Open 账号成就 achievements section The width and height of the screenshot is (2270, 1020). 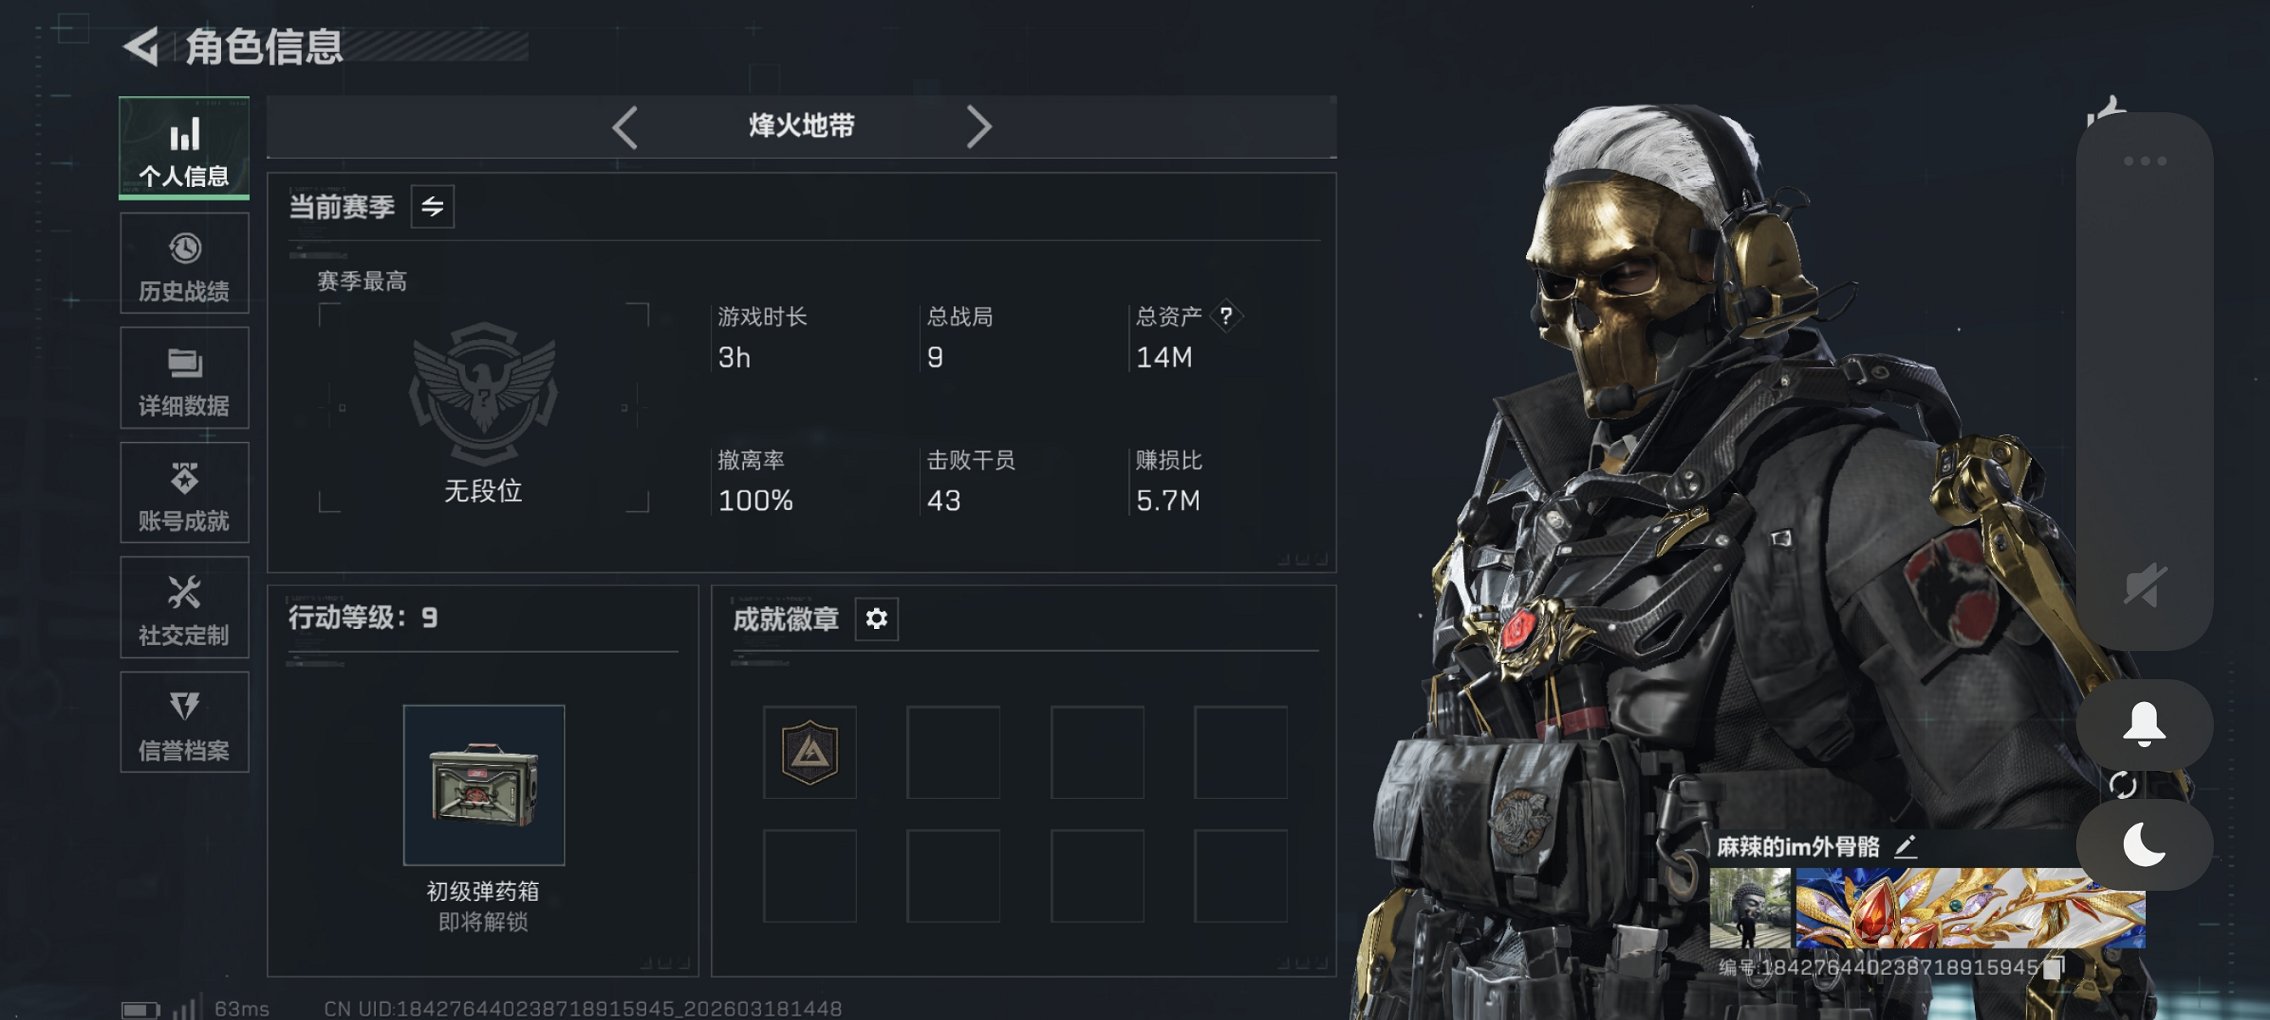(x=184, y=493)
